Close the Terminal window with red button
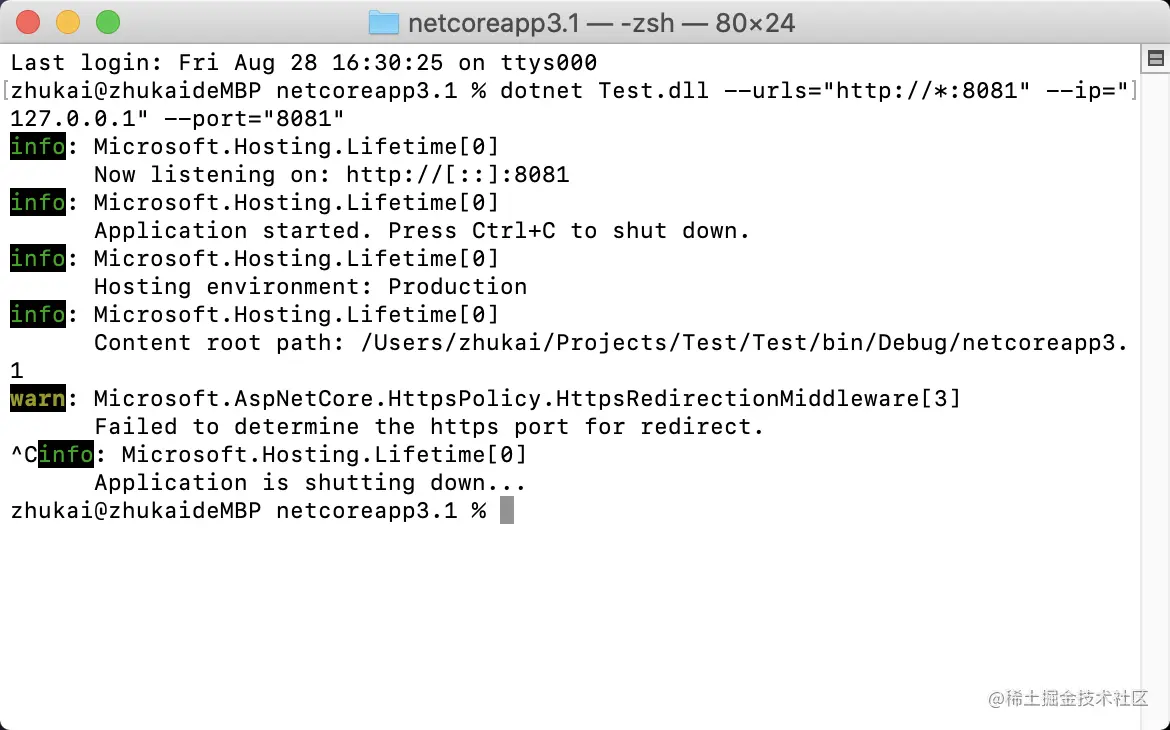 [x=29, y=22]
